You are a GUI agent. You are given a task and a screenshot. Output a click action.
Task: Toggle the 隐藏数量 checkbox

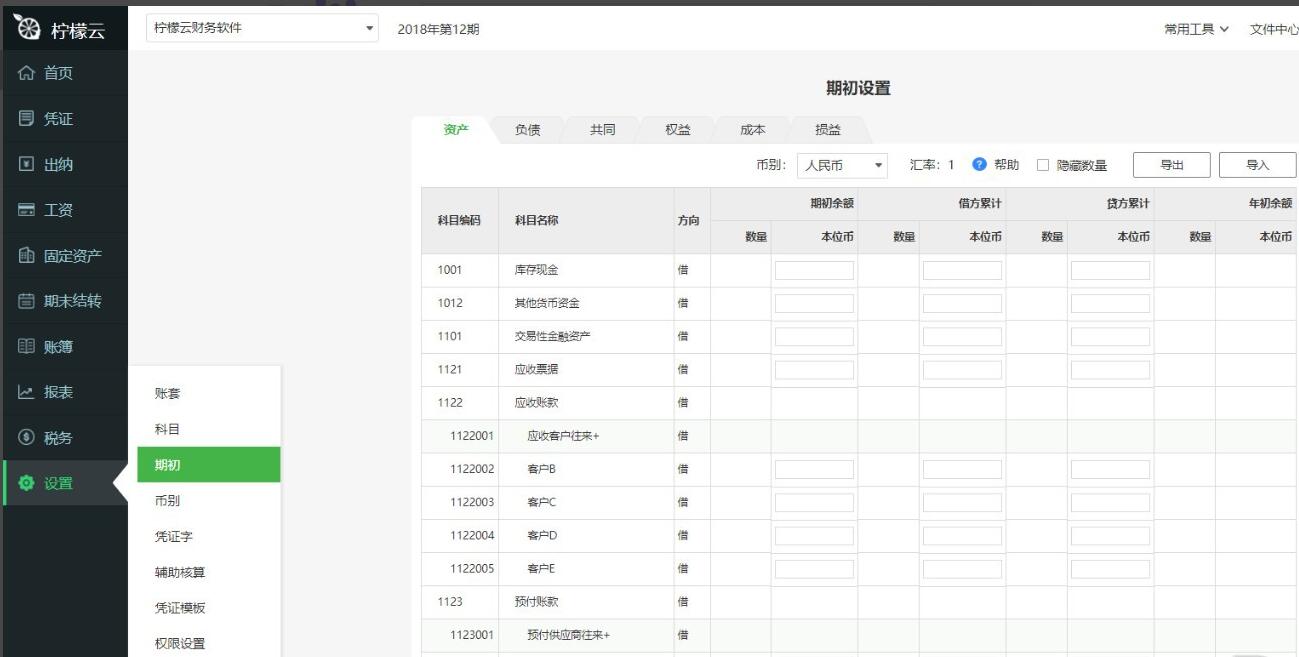tap(1042, 165)
